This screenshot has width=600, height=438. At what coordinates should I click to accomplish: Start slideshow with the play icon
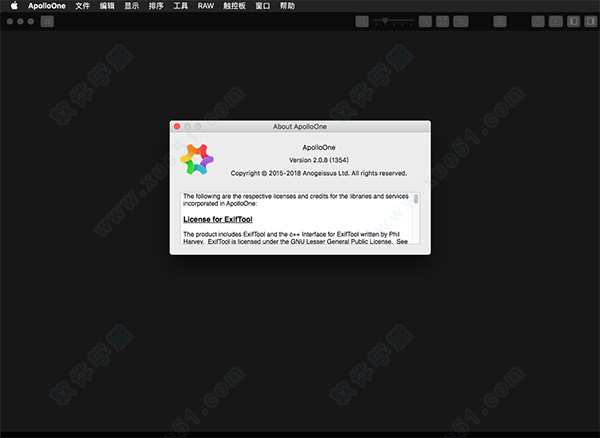[556, 21]
